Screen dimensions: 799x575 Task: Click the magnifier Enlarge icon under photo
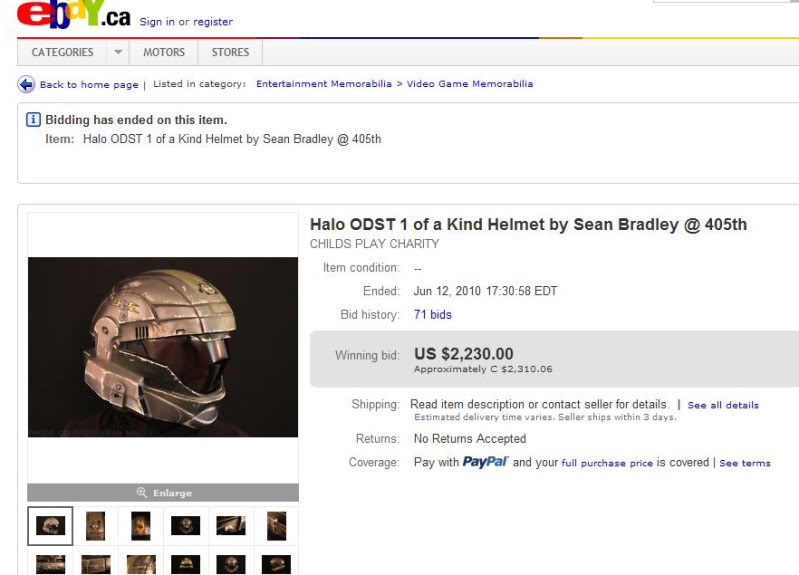[x=142, y=492]
